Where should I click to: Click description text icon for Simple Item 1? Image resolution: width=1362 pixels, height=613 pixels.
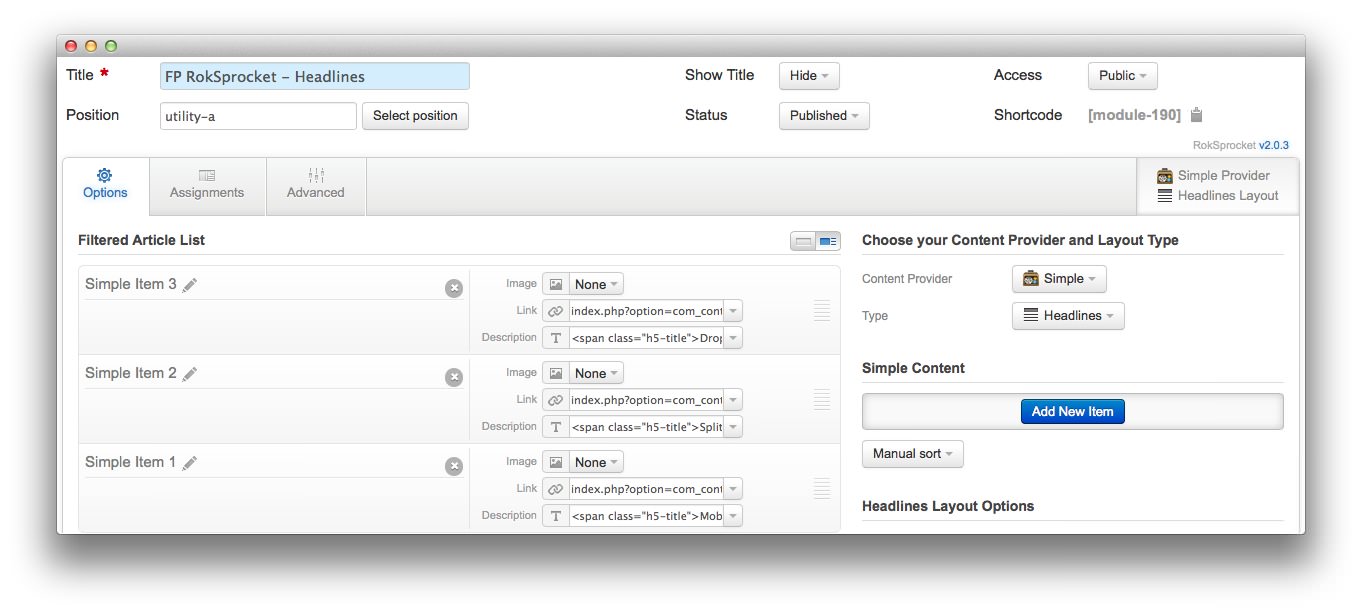tap(556, 516)
